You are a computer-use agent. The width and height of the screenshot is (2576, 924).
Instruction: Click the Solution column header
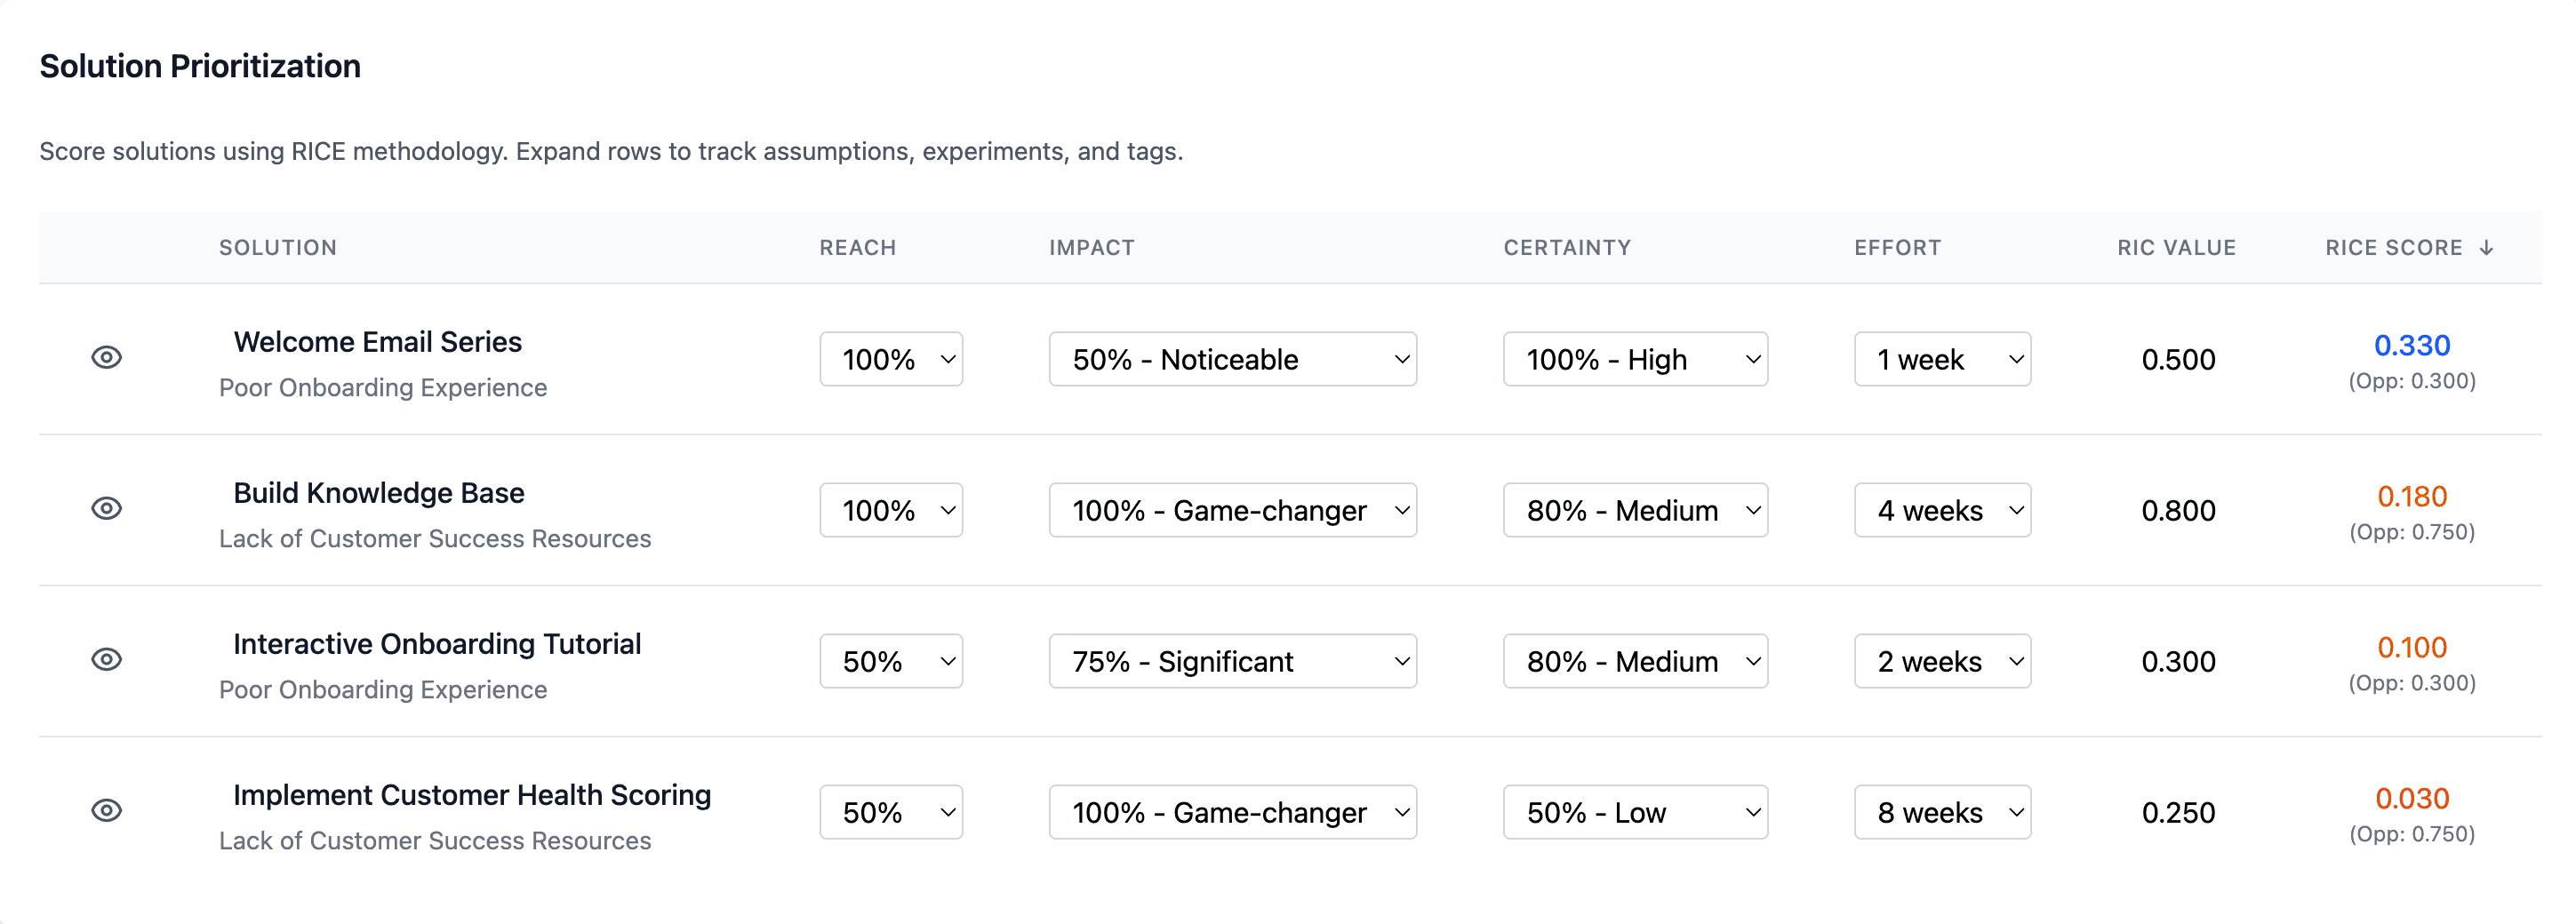(x=278, y=247)
